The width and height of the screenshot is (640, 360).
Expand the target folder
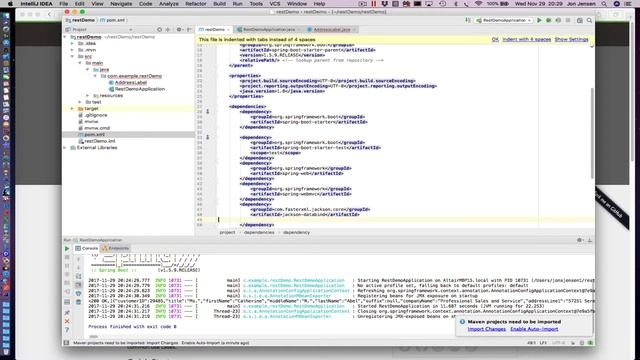tap(73, 109)
